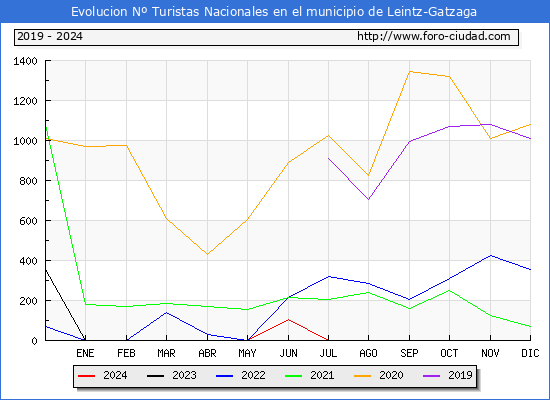
Task: Click the 200 value on the y-axis
Action: 28,301
